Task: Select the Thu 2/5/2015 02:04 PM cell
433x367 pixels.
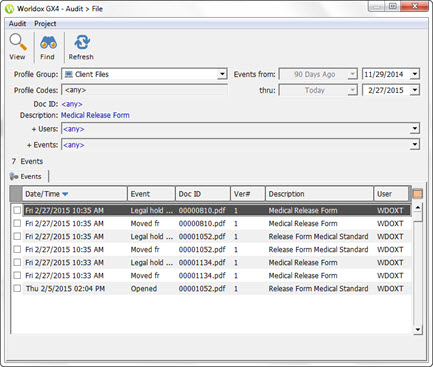Action: 65,288
